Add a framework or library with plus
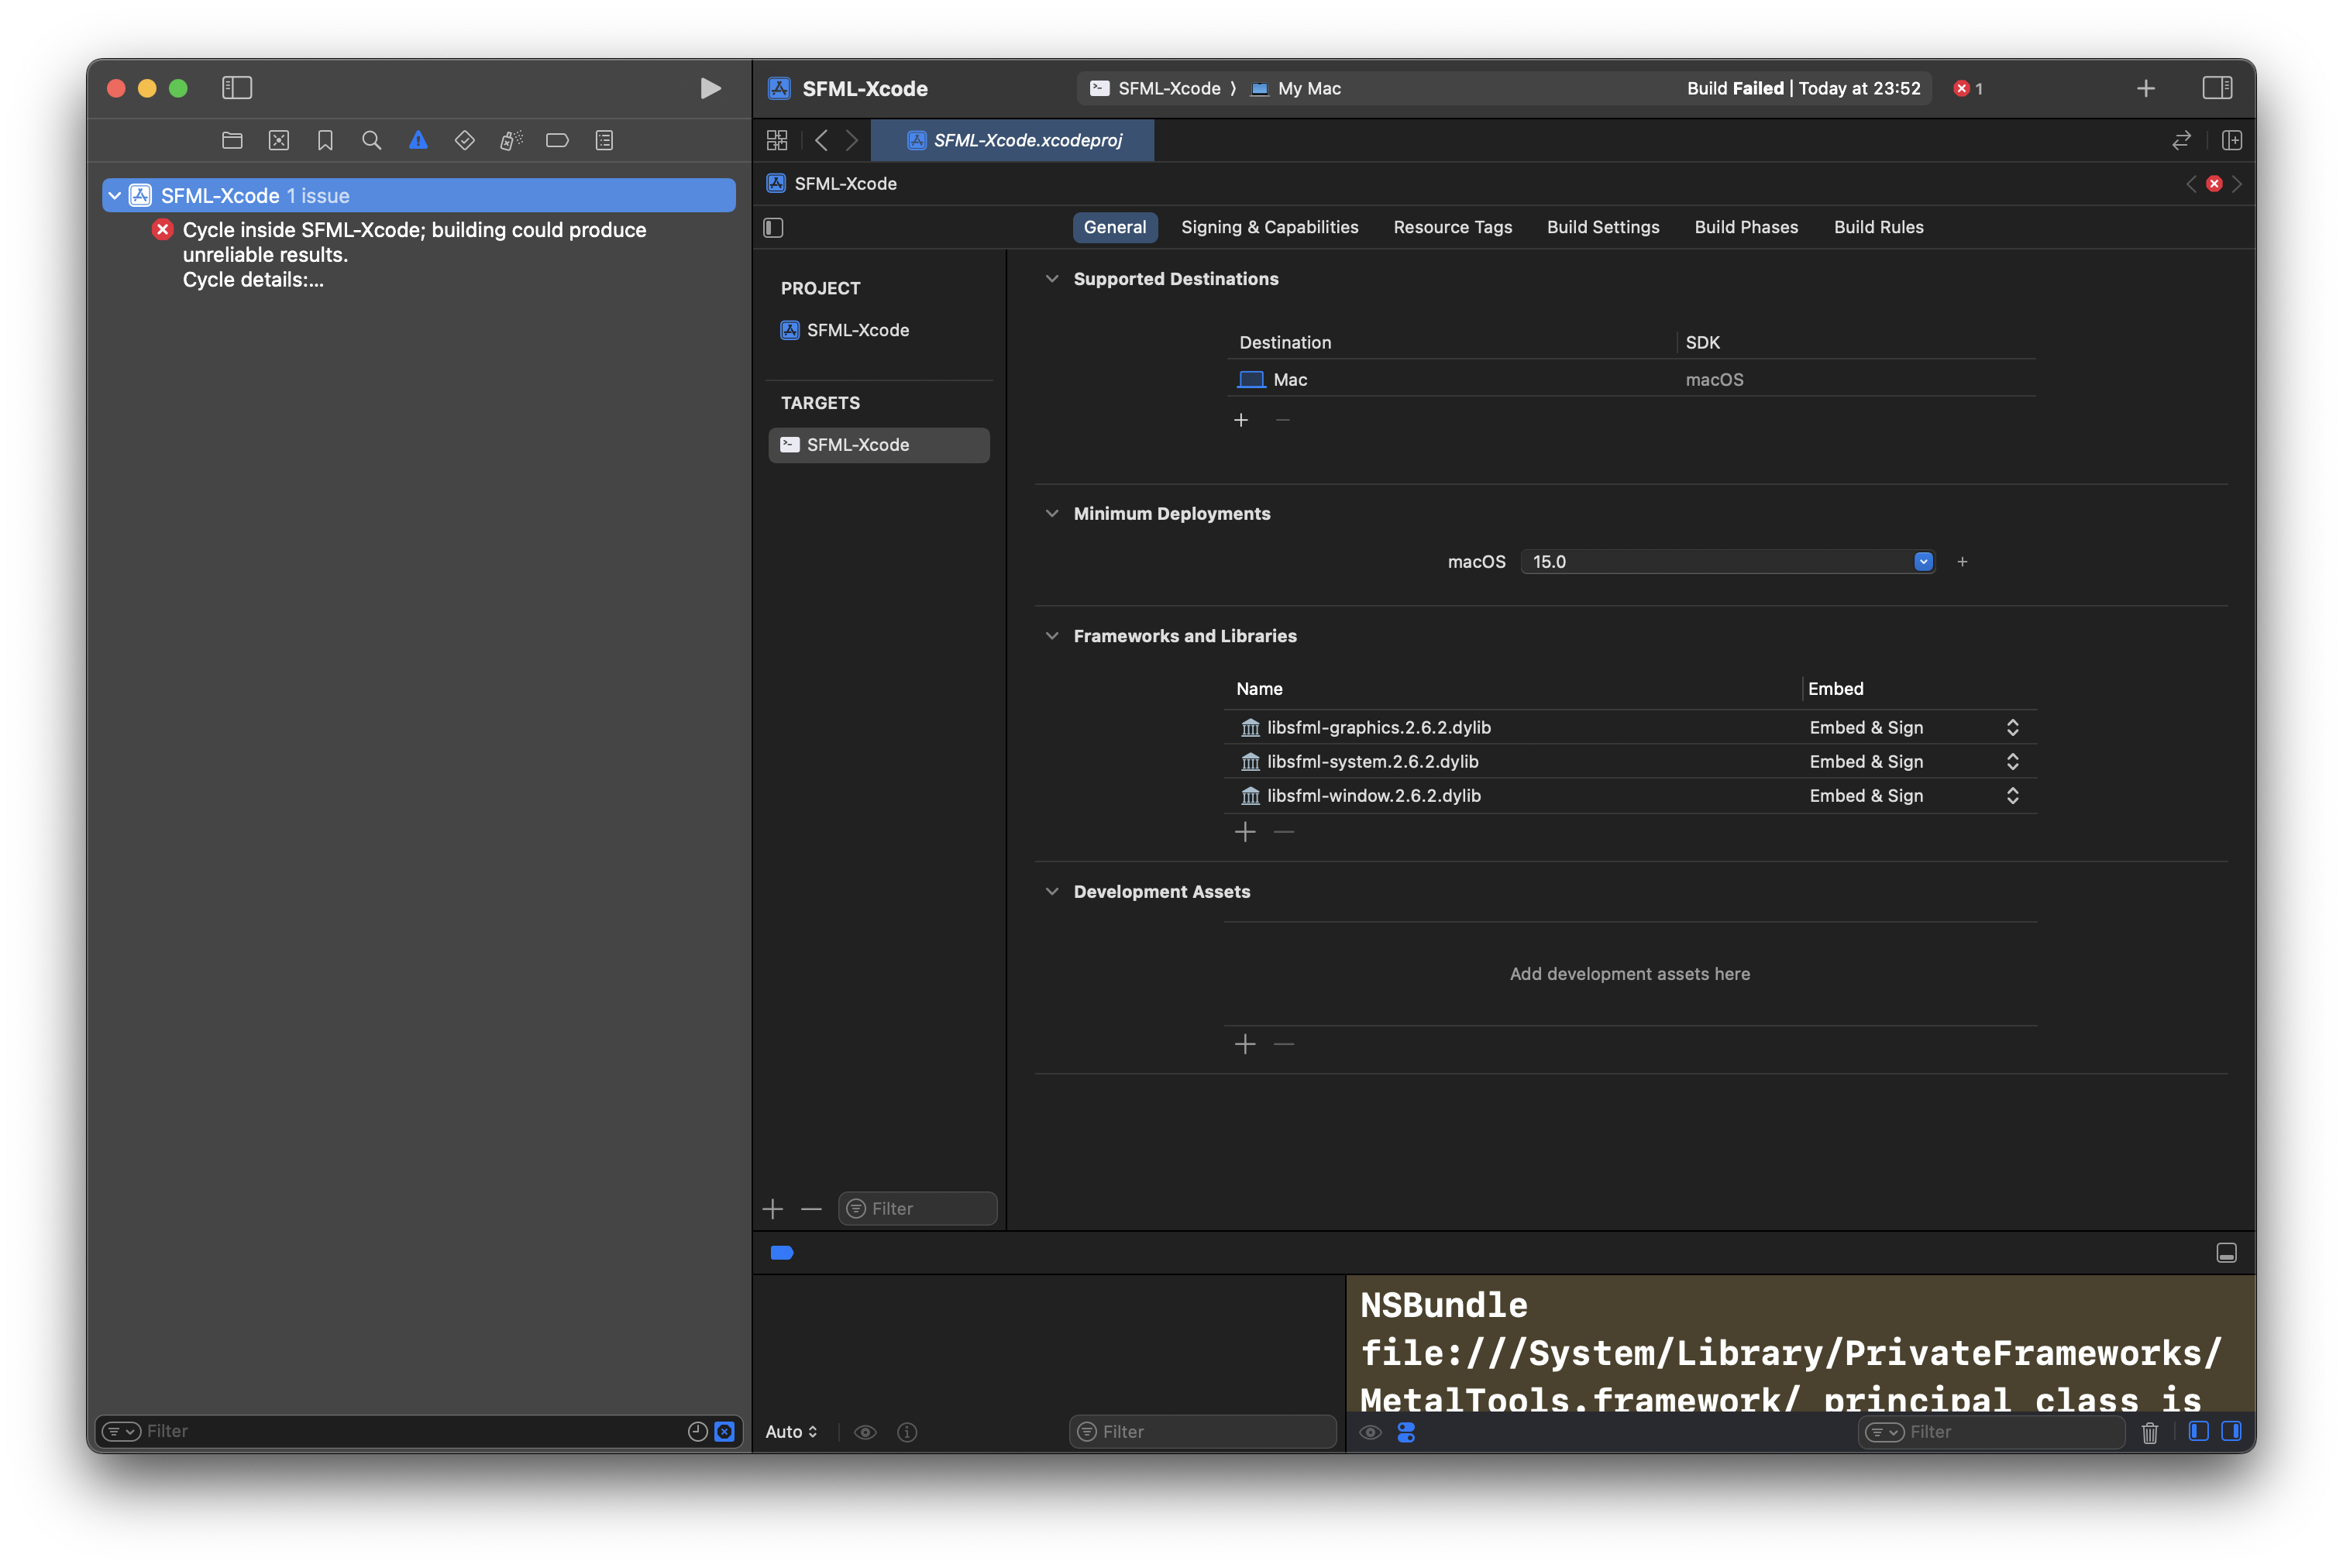Viewport: 2343px width, 1568px height. coord(1244,832)
